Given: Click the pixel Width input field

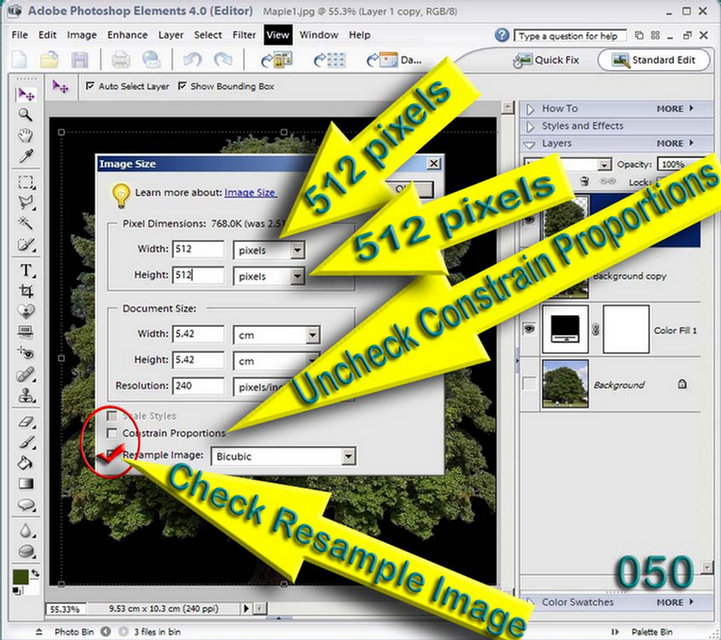Looking at the screenshot, I should click(198, 249).
